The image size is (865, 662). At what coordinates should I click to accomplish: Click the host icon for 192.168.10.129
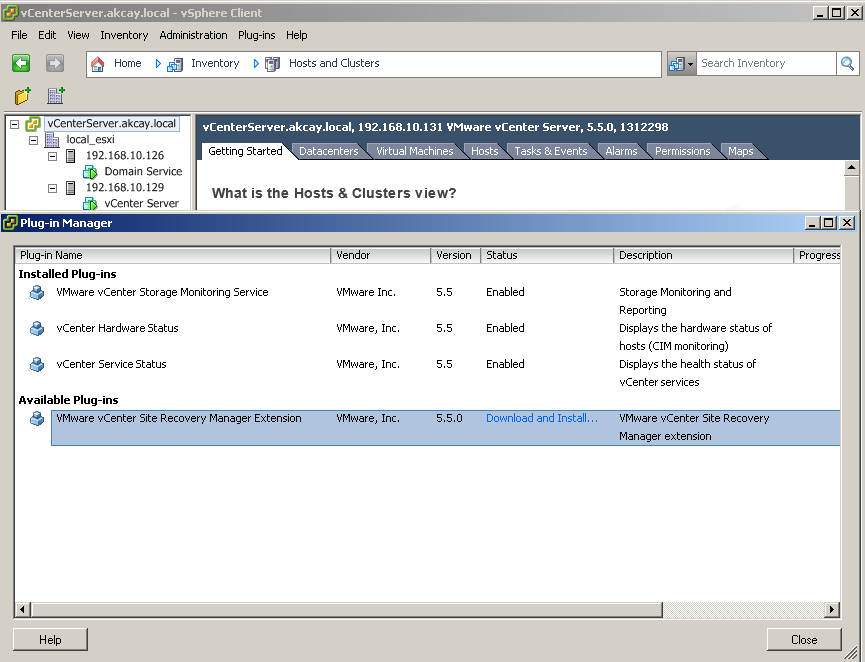click(71, 188)
